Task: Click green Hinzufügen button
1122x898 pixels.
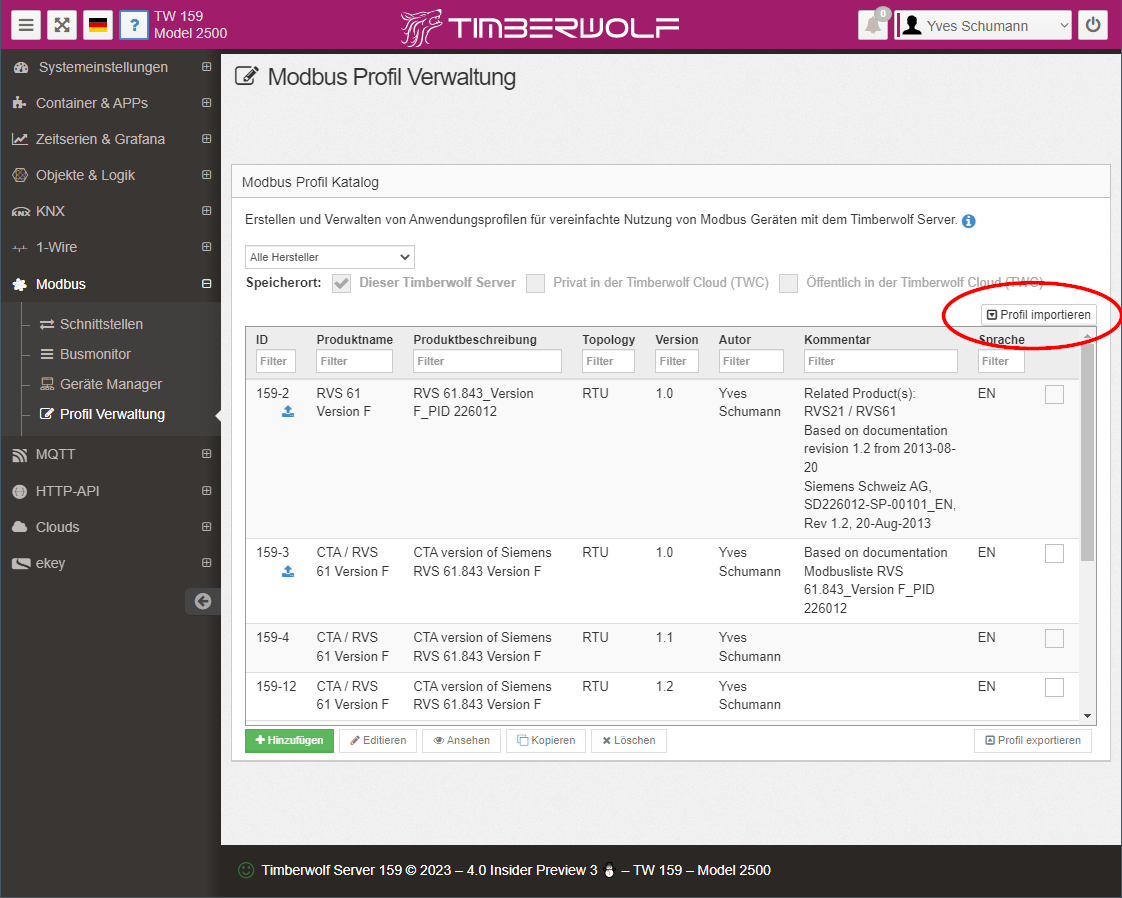Action: point(289,741)
